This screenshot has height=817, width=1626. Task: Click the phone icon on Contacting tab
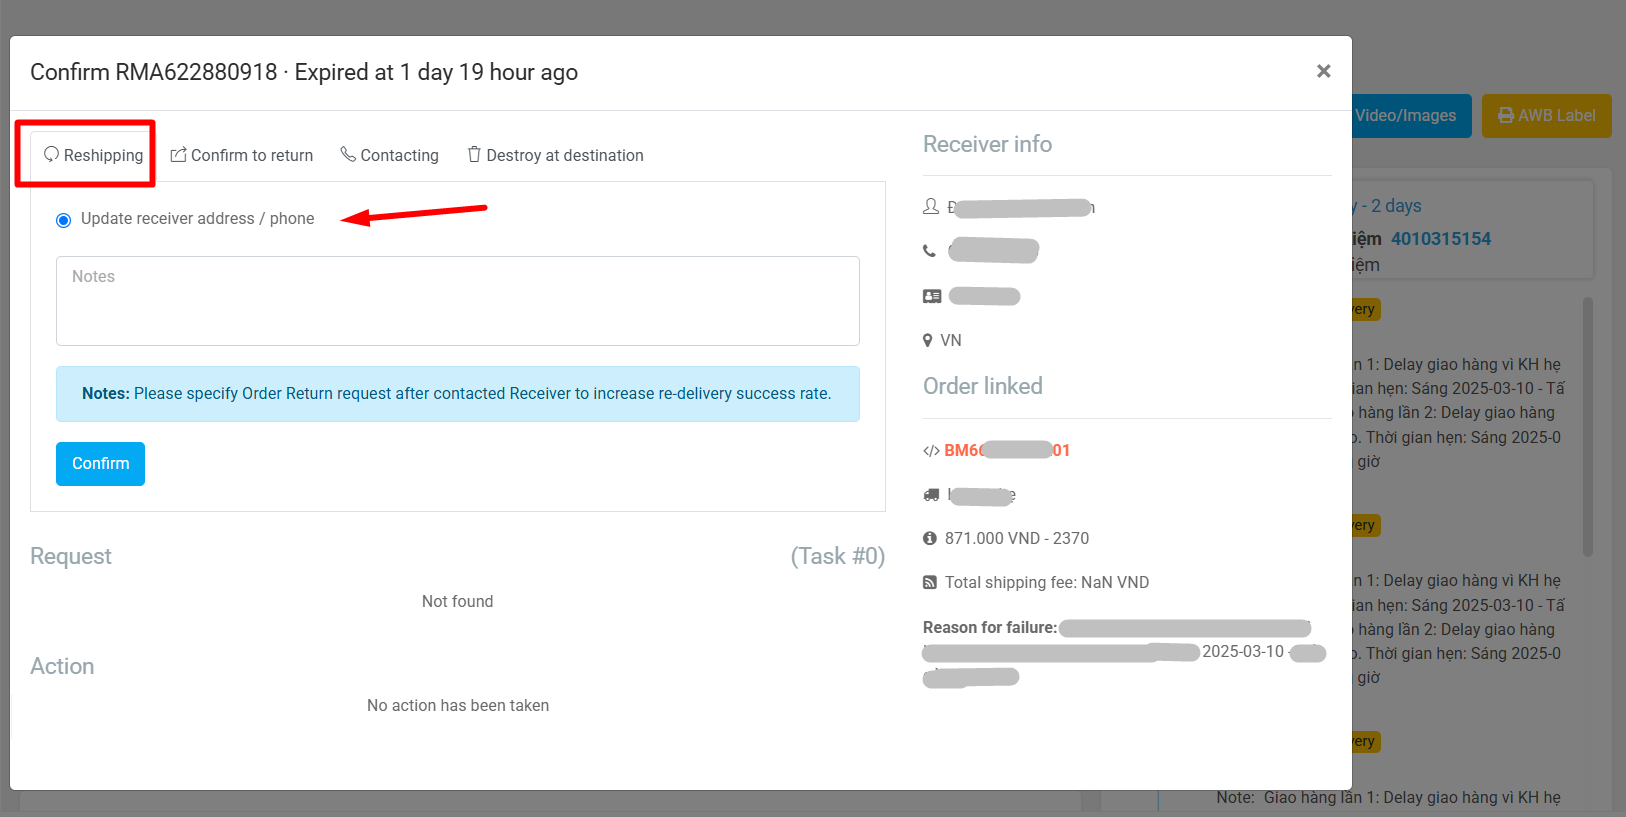(x=348, y=154)
